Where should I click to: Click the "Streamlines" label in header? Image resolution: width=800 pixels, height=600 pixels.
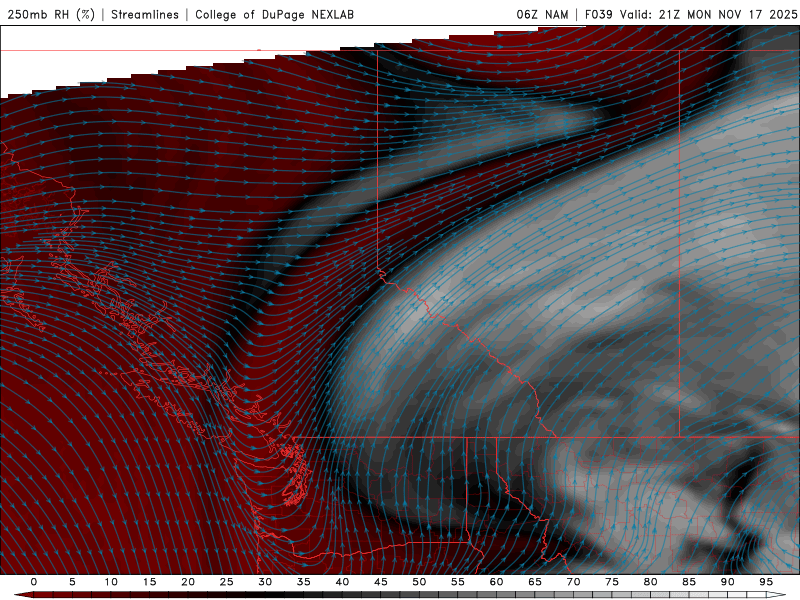pyautogui.click(x=145, y=14)
